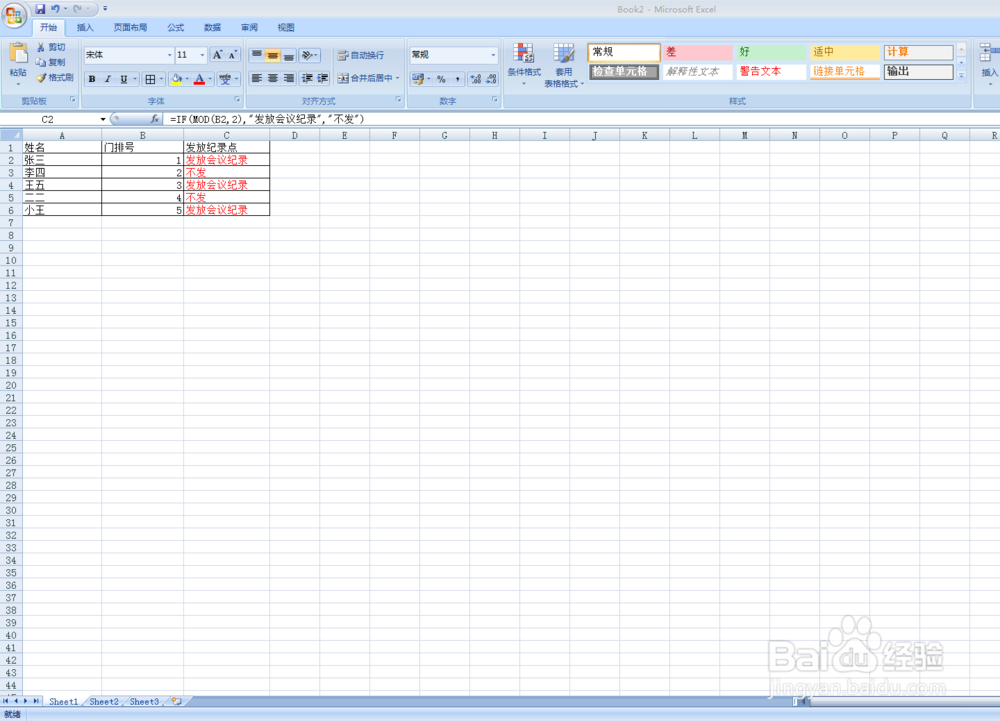Viewport: 1000px width, 722px height.
Task: Expand the cell styles gallery
Action: coord(961,75)
